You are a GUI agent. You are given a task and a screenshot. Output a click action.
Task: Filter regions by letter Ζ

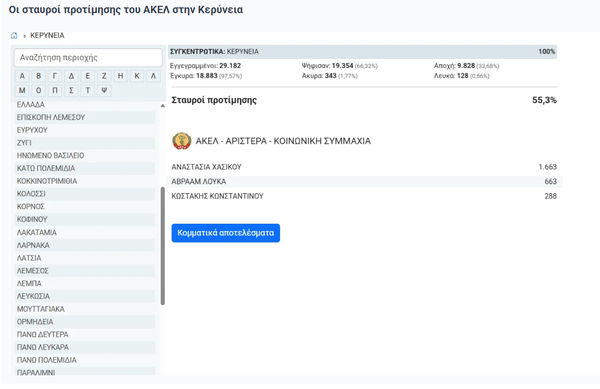(x=104, y=76)
